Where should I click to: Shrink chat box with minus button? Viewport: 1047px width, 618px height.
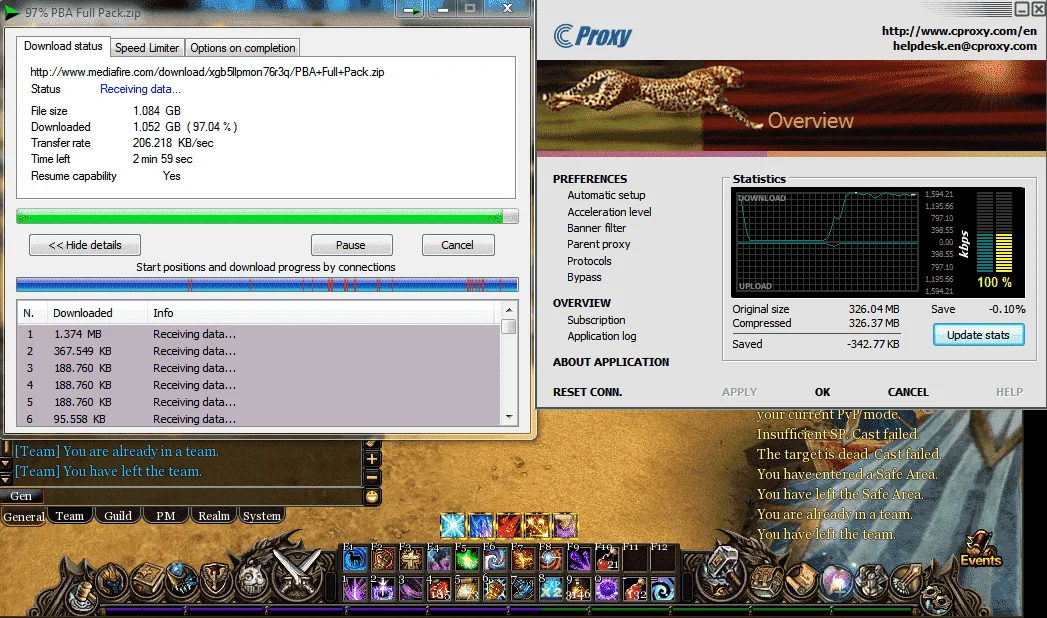[372, 477]
